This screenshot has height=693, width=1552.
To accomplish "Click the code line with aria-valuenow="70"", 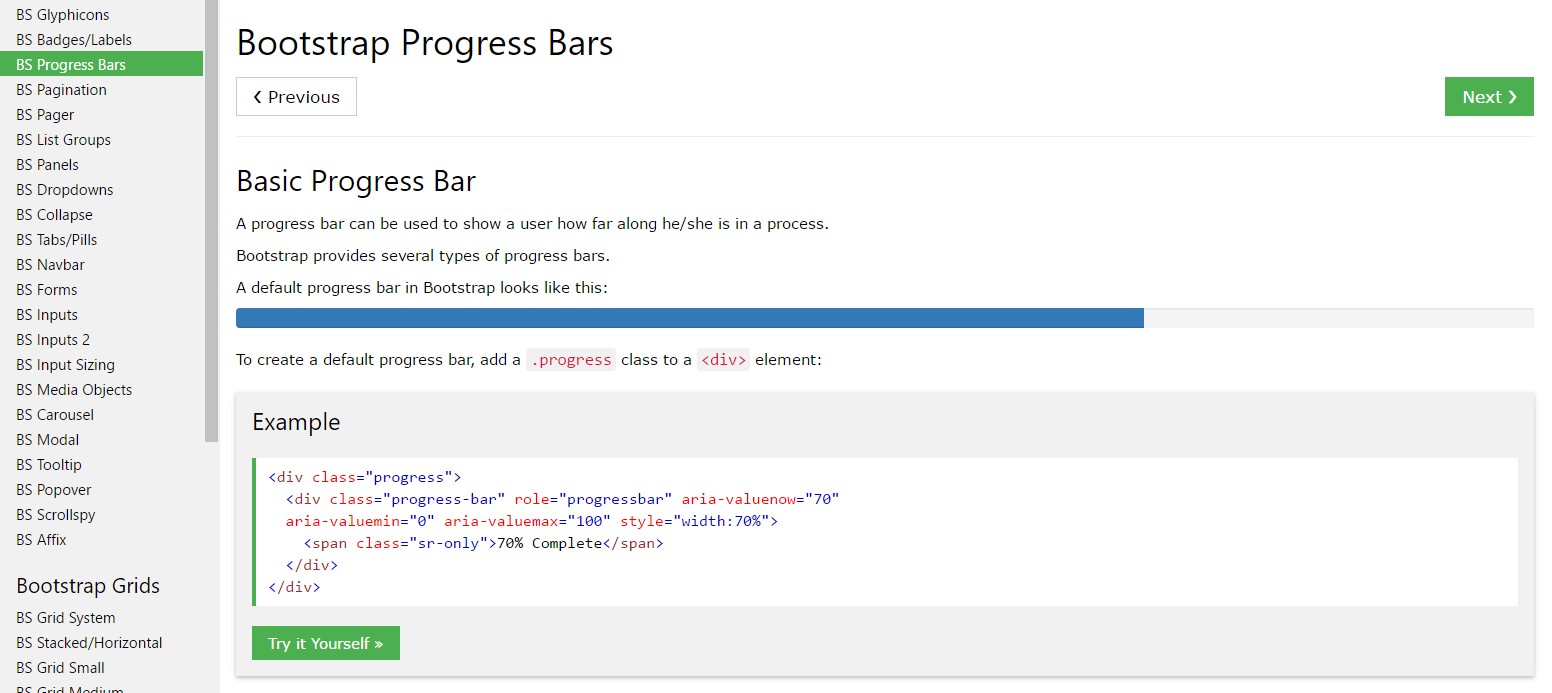I will [x=562, y=499].
